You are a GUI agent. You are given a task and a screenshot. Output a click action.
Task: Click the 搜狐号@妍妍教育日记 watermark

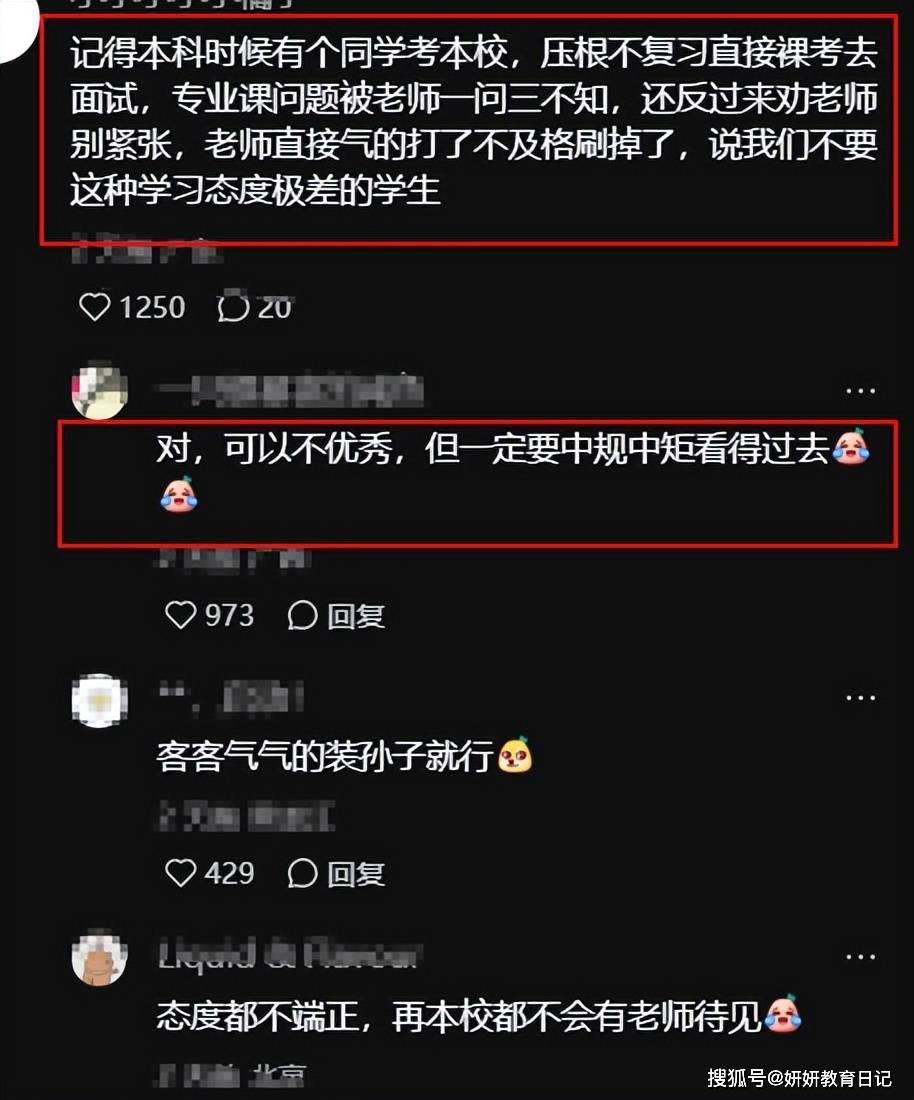pos(799,1078)
